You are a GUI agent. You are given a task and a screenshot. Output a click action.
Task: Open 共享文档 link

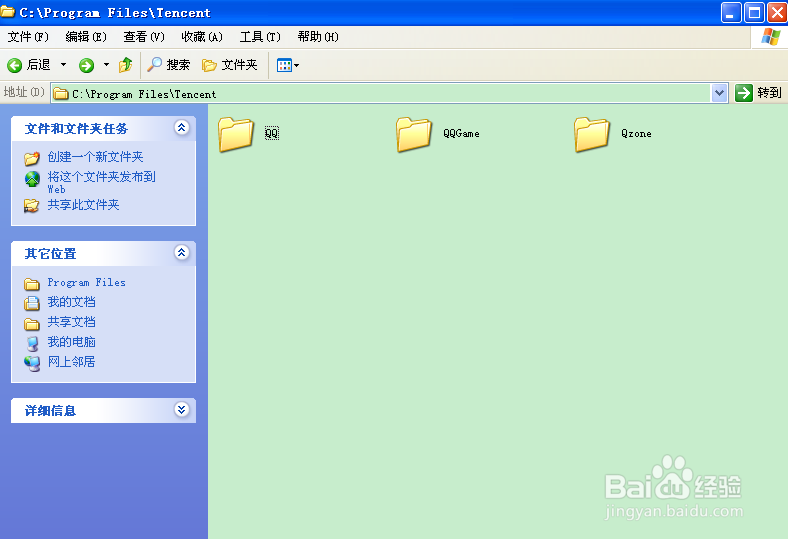[x=71, y=322]
